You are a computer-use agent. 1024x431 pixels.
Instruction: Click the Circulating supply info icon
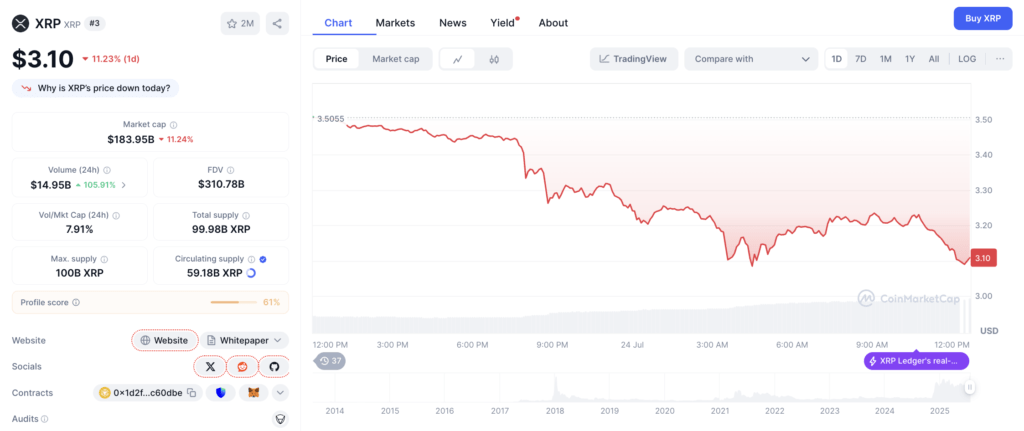coord(252,259)
